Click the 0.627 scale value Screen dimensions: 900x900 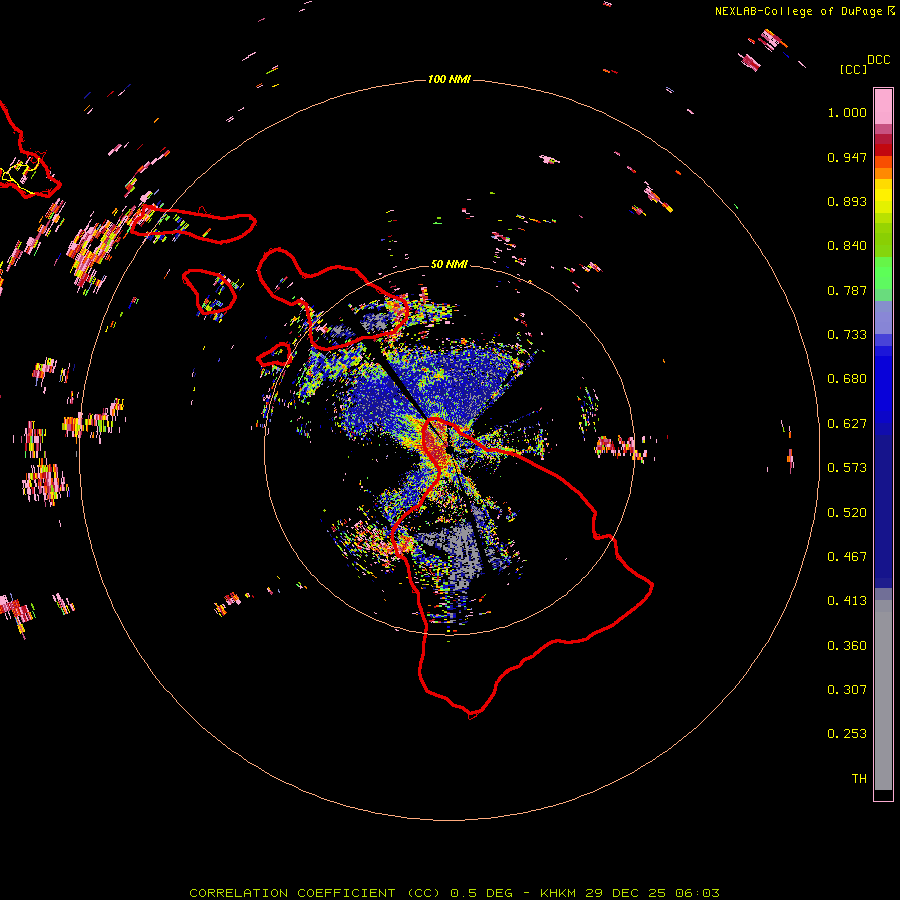click(847, 424)
